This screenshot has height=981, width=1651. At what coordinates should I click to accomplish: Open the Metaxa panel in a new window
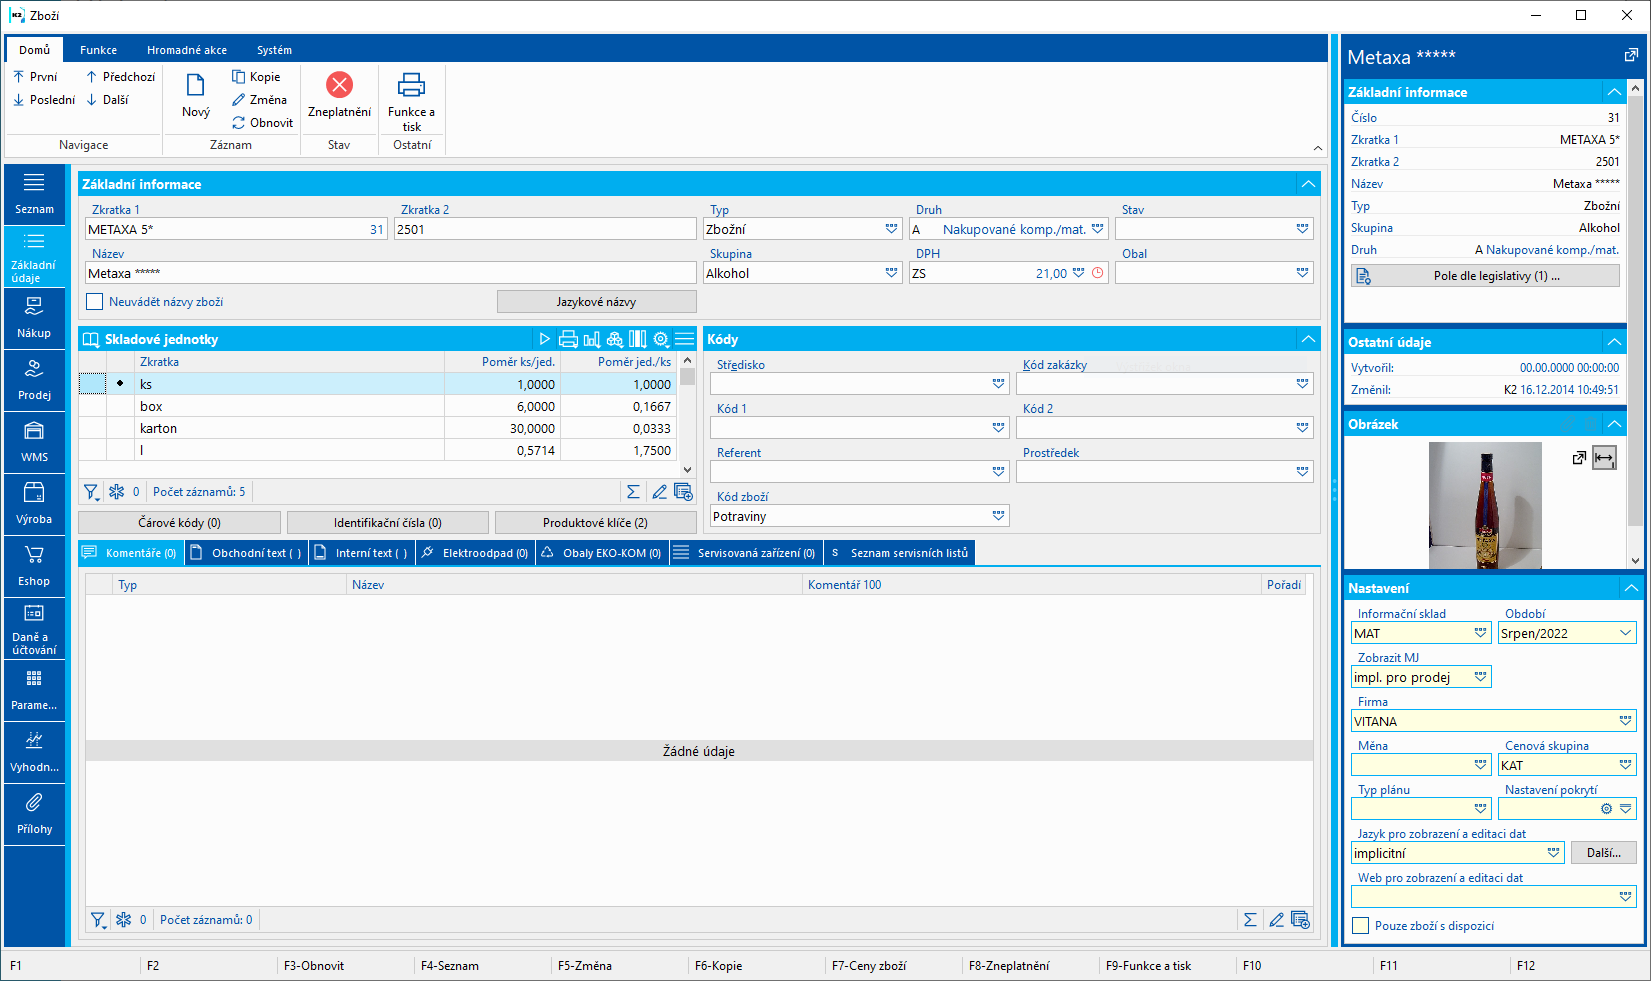[x=1631, y=56]
